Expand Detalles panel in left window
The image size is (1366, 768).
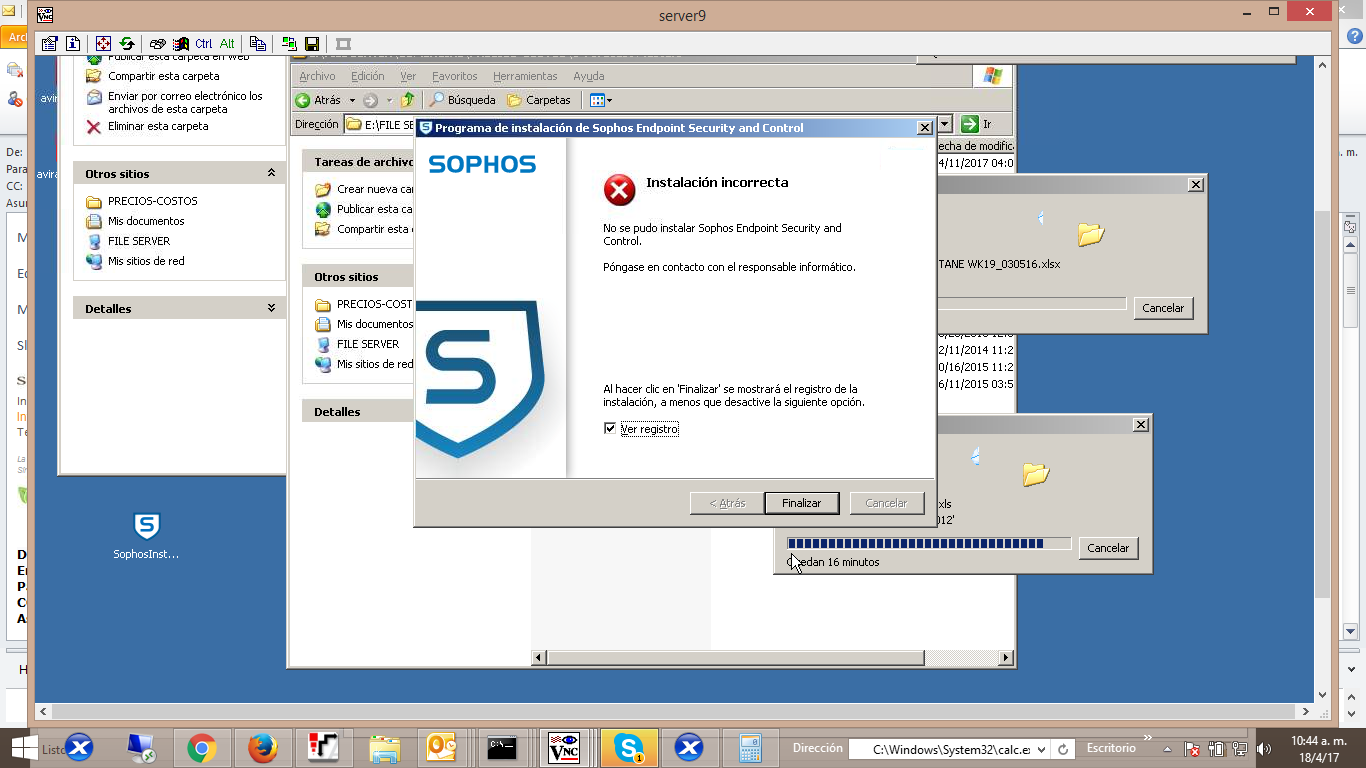pos(271,308)
